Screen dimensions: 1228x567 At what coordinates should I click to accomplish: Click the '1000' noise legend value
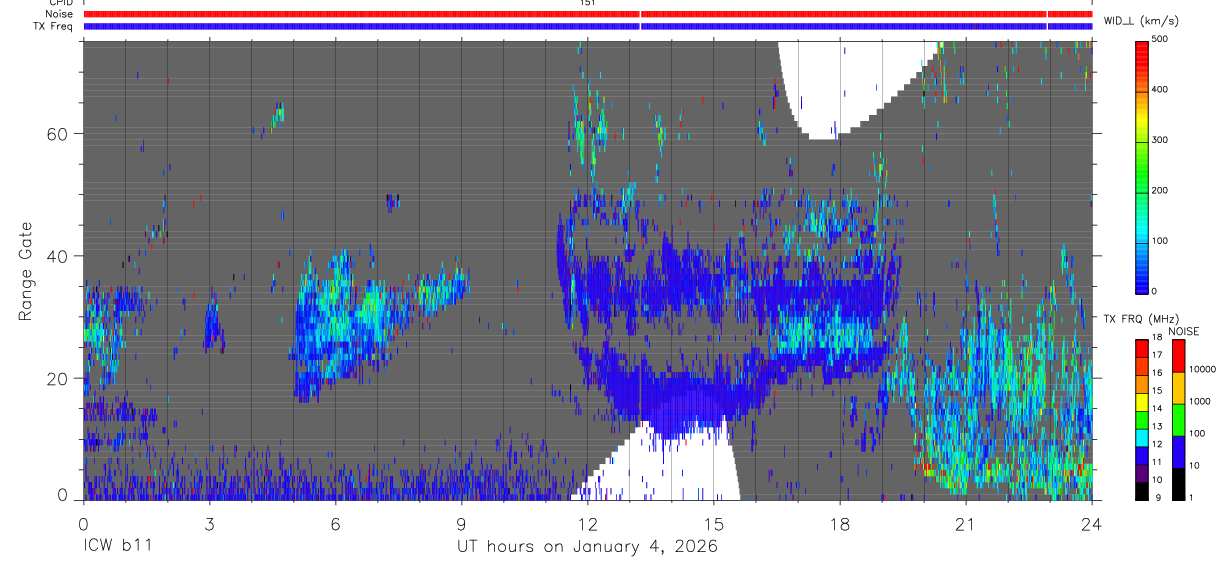[1199, 401]
